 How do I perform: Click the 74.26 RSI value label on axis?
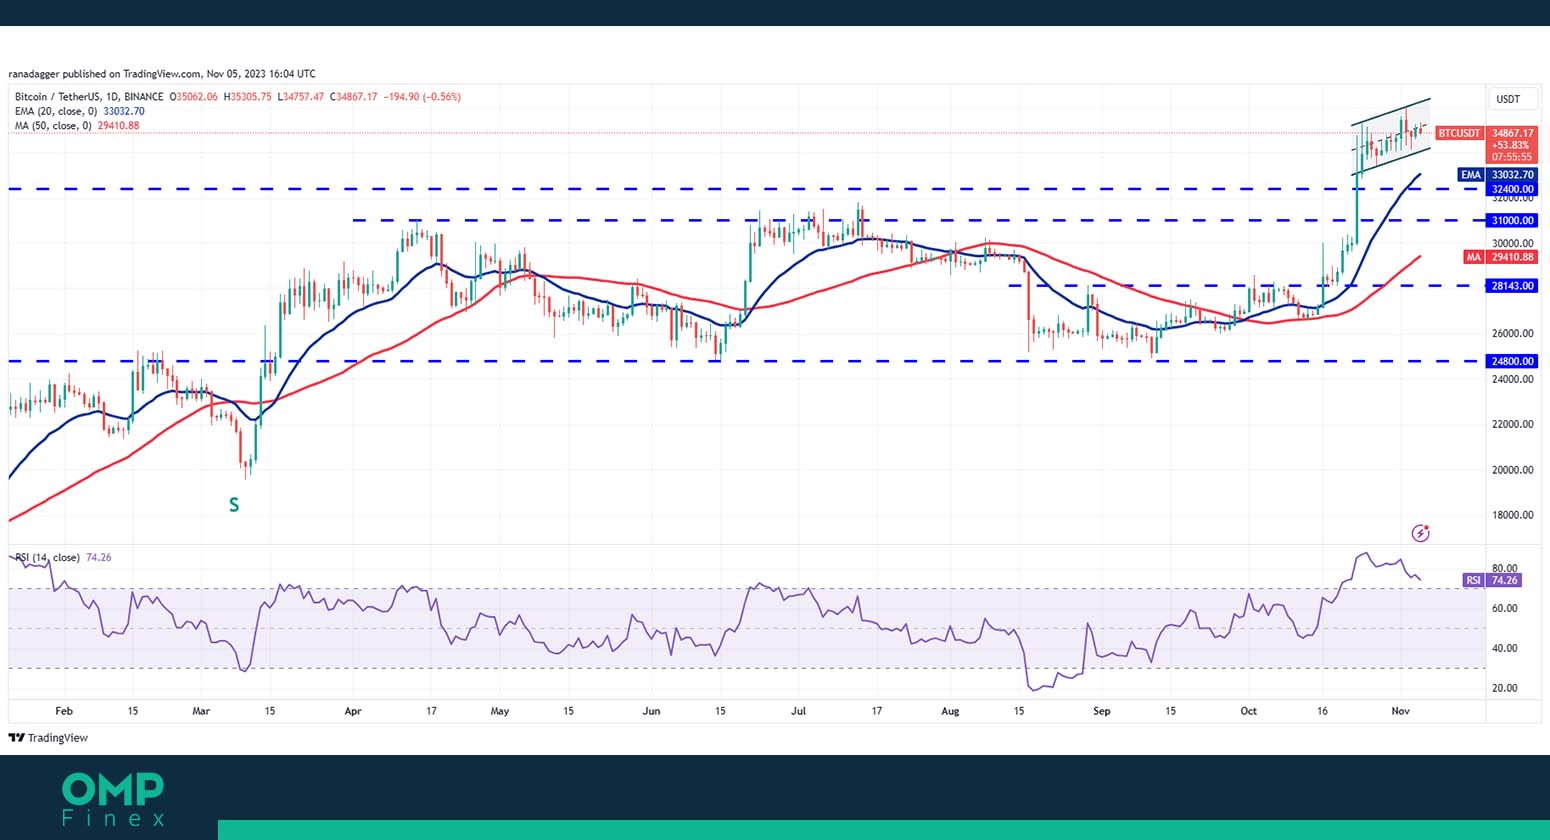tap(1505, 580)
